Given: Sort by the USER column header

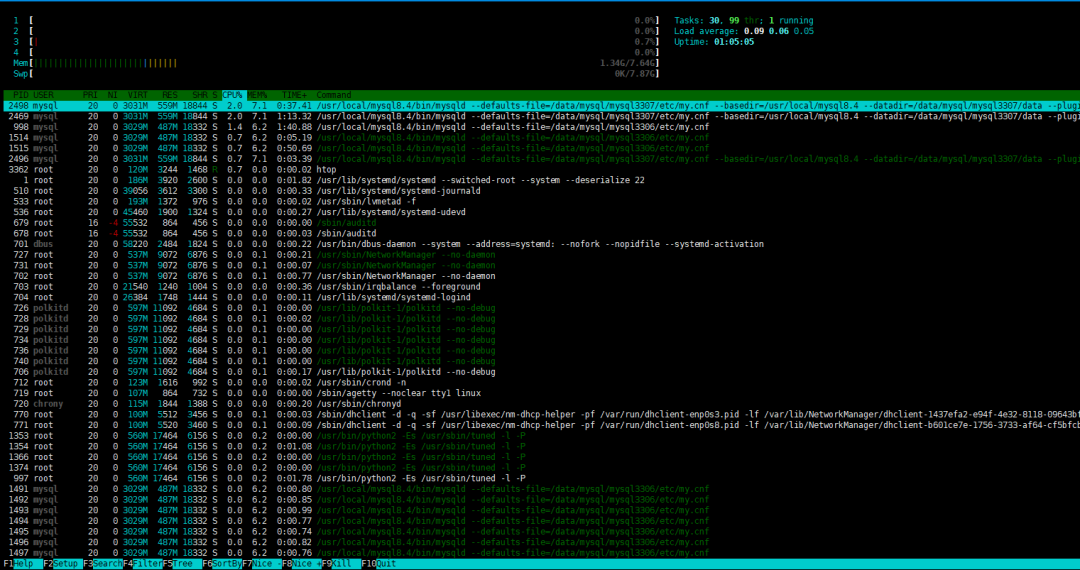Looking at the screenshot, I should (x=43, y=95).
